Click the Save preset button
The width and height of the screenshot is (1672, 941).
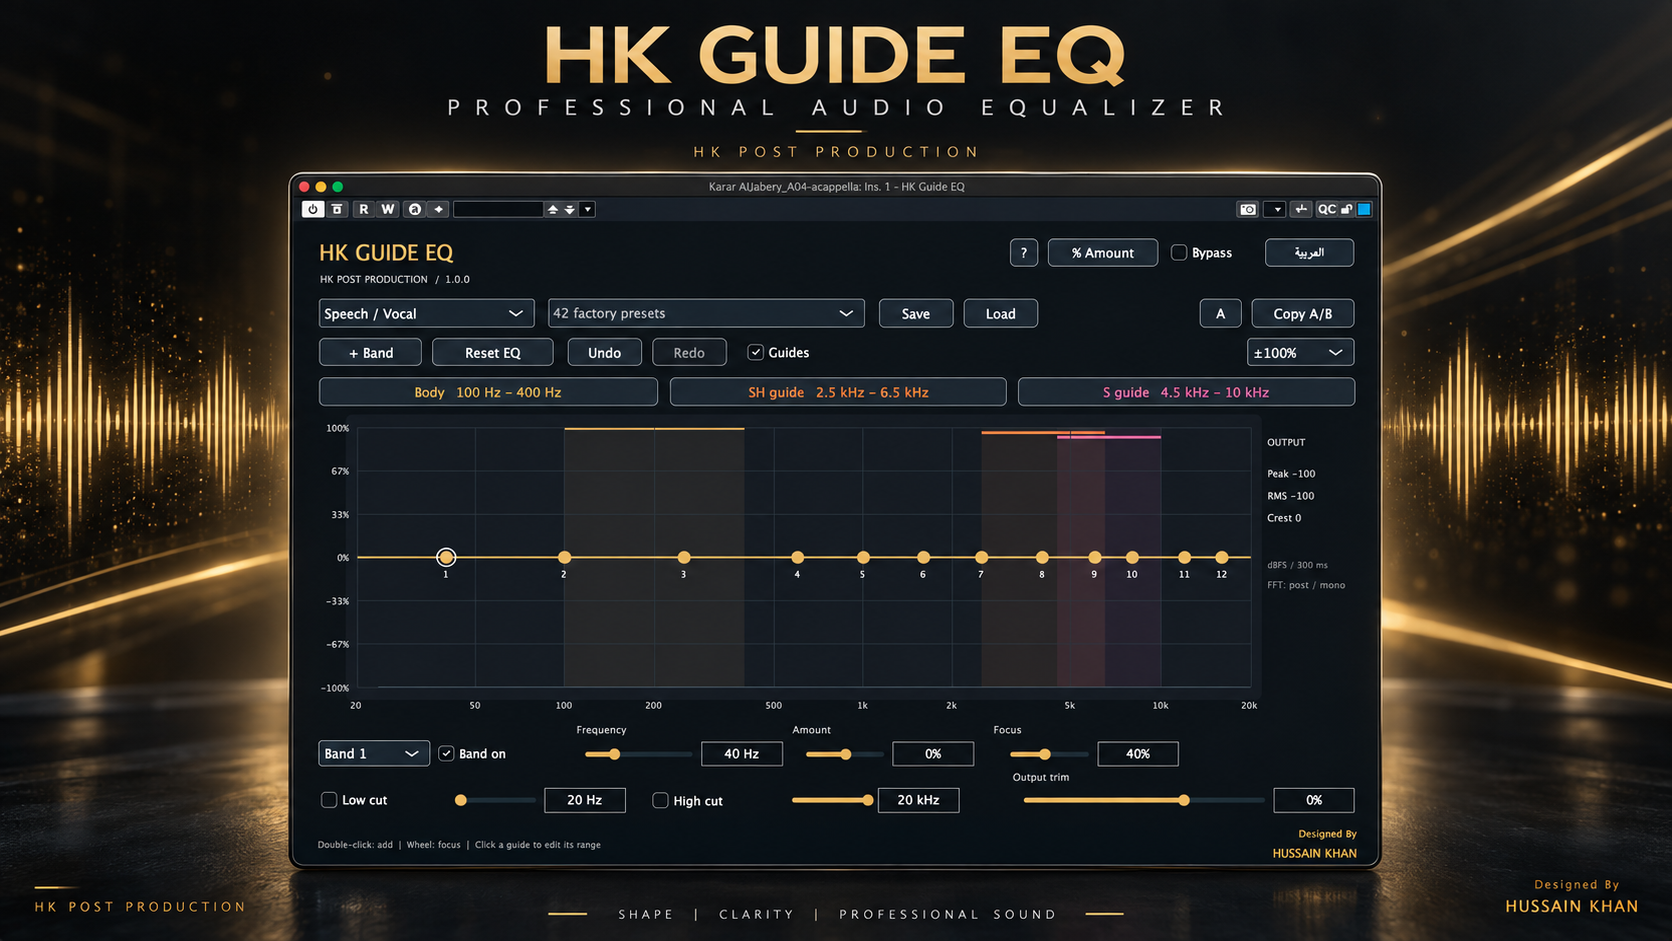coord(916,314)
